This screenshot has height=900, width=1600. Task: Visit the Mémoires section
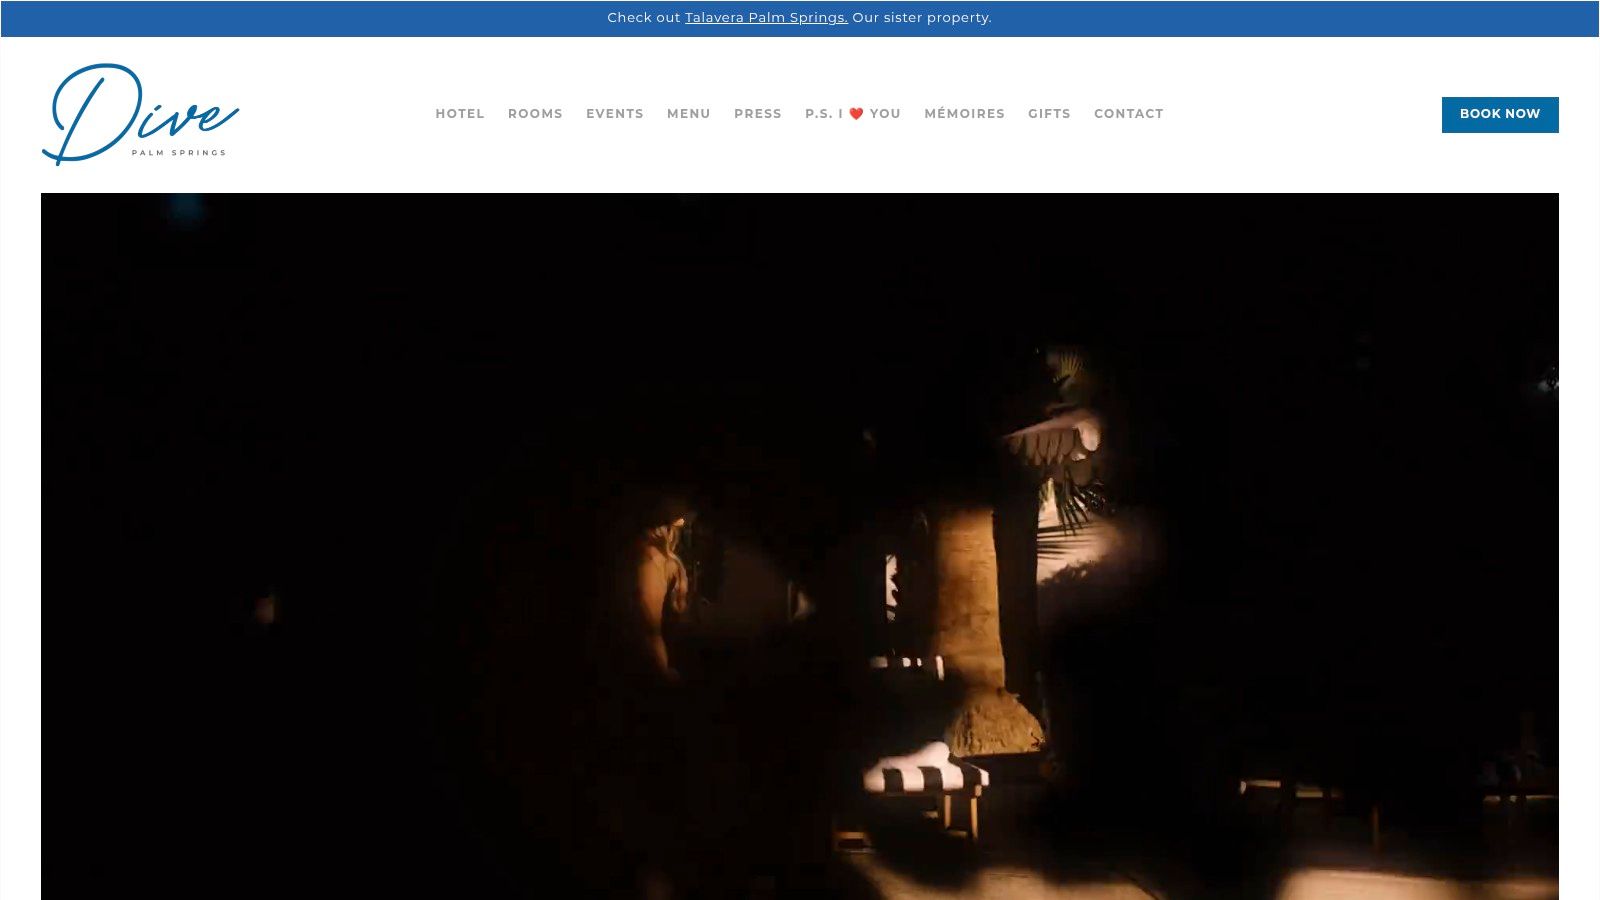coord(964,114)
